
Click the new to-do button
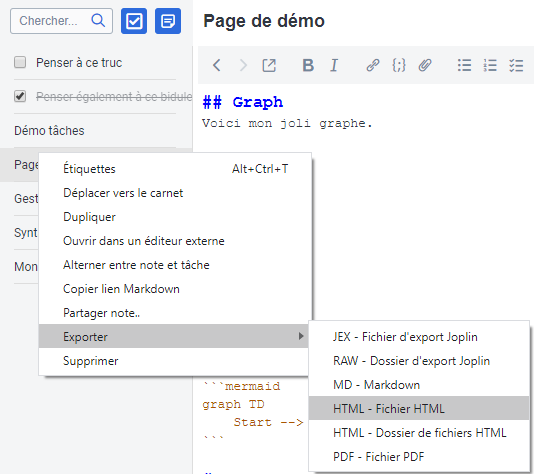click(x=134, y=21)
